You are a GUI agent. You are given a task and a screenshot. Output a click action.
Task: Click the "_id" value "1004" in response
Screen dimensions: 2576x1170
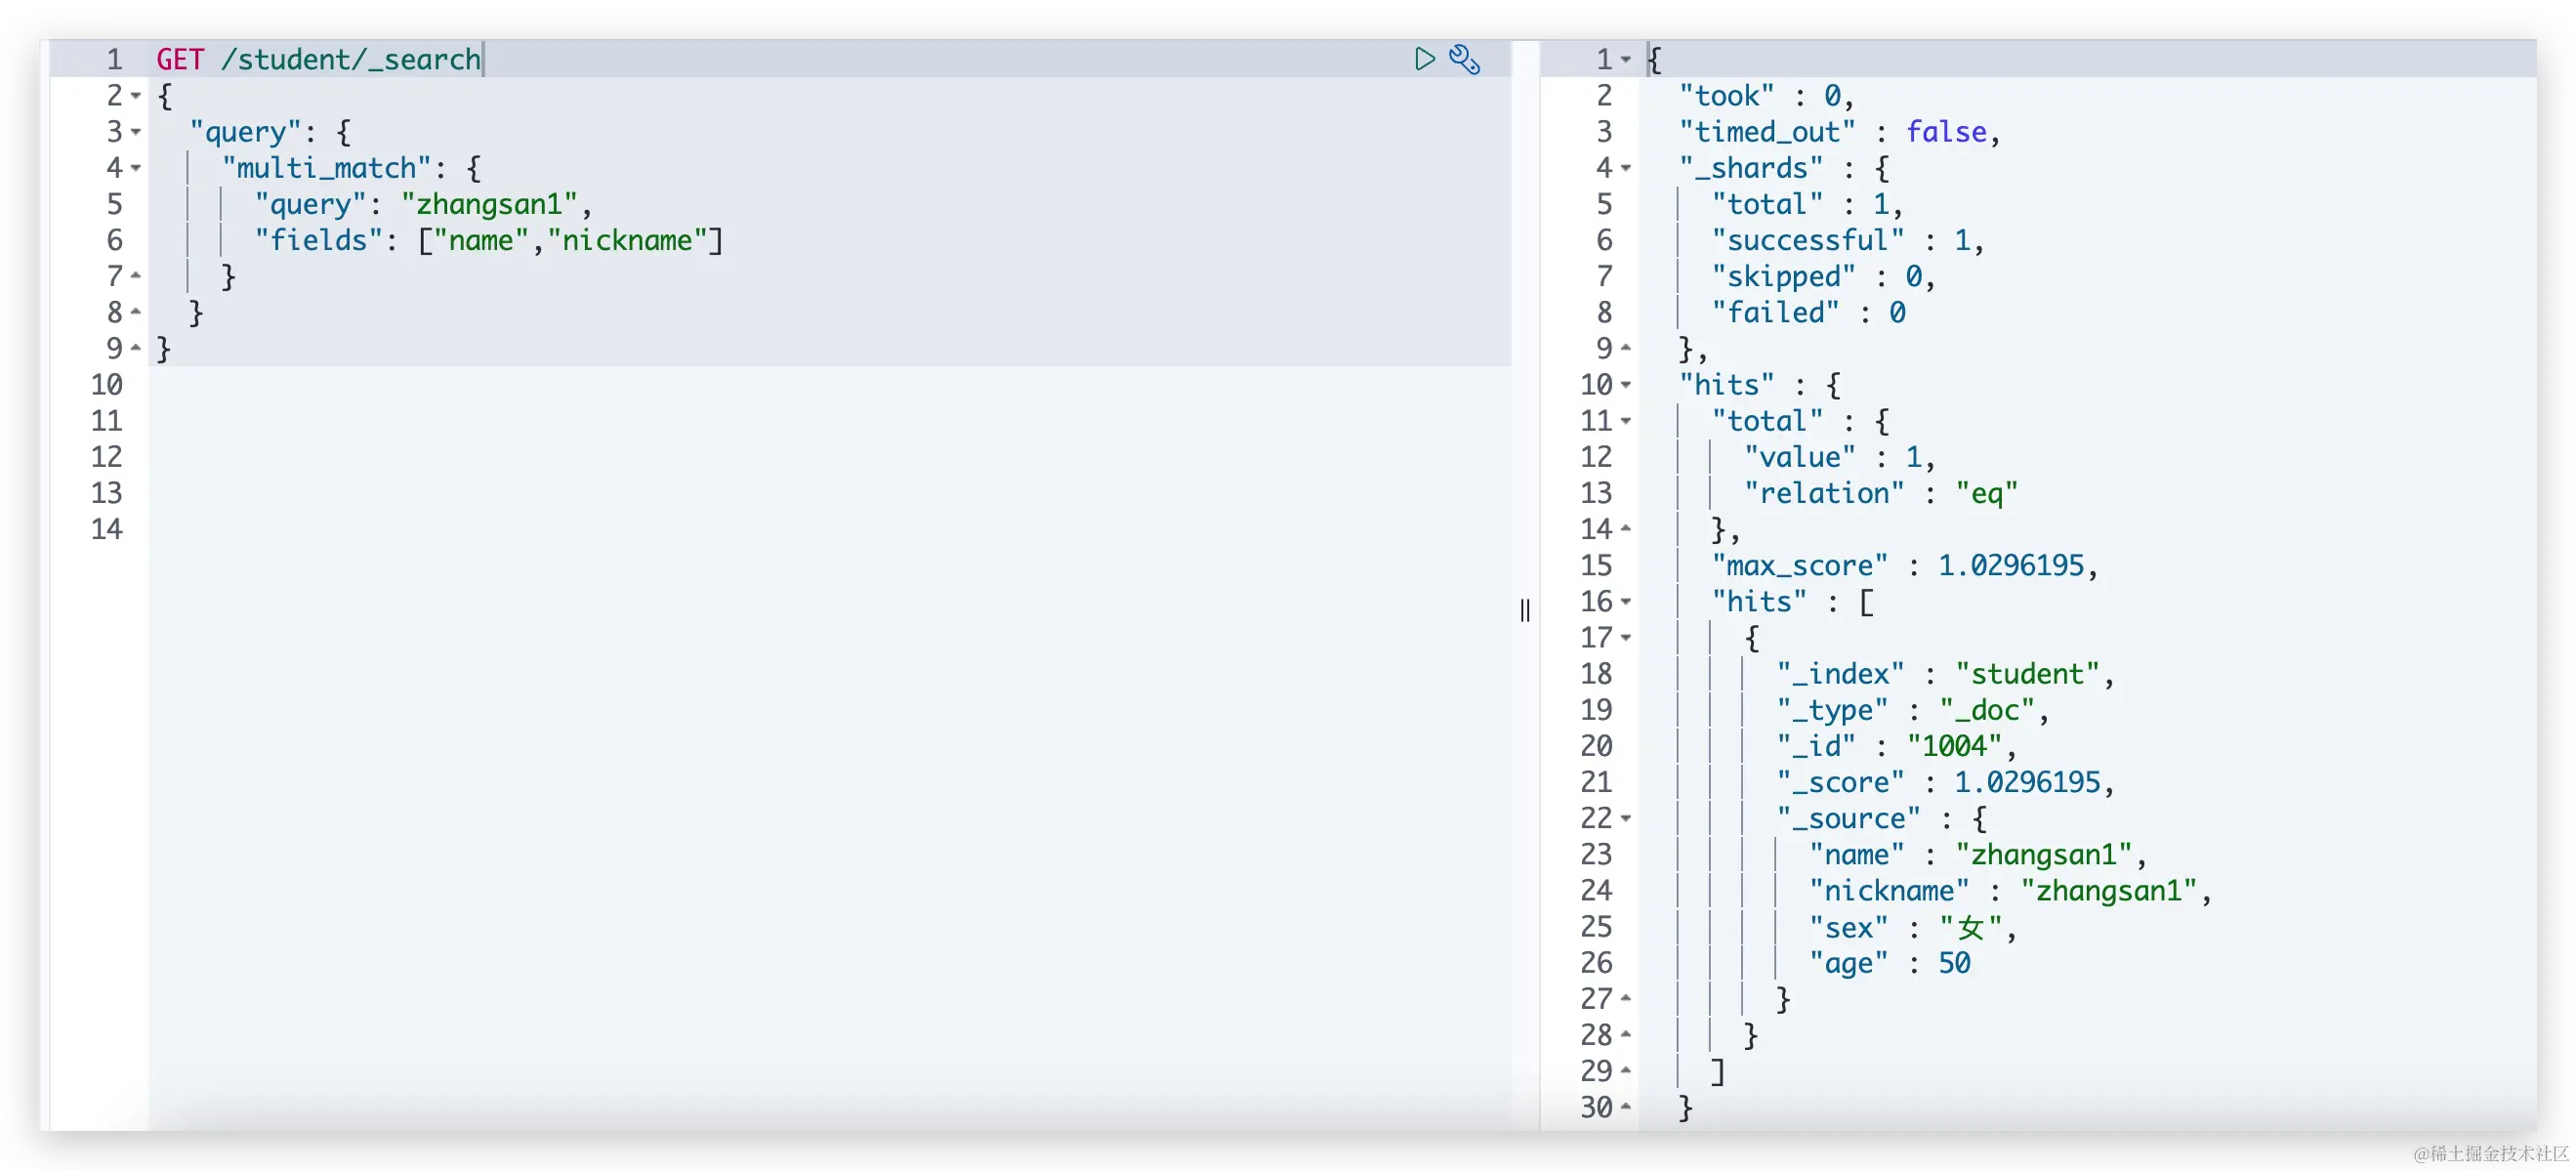point(1954,746)
